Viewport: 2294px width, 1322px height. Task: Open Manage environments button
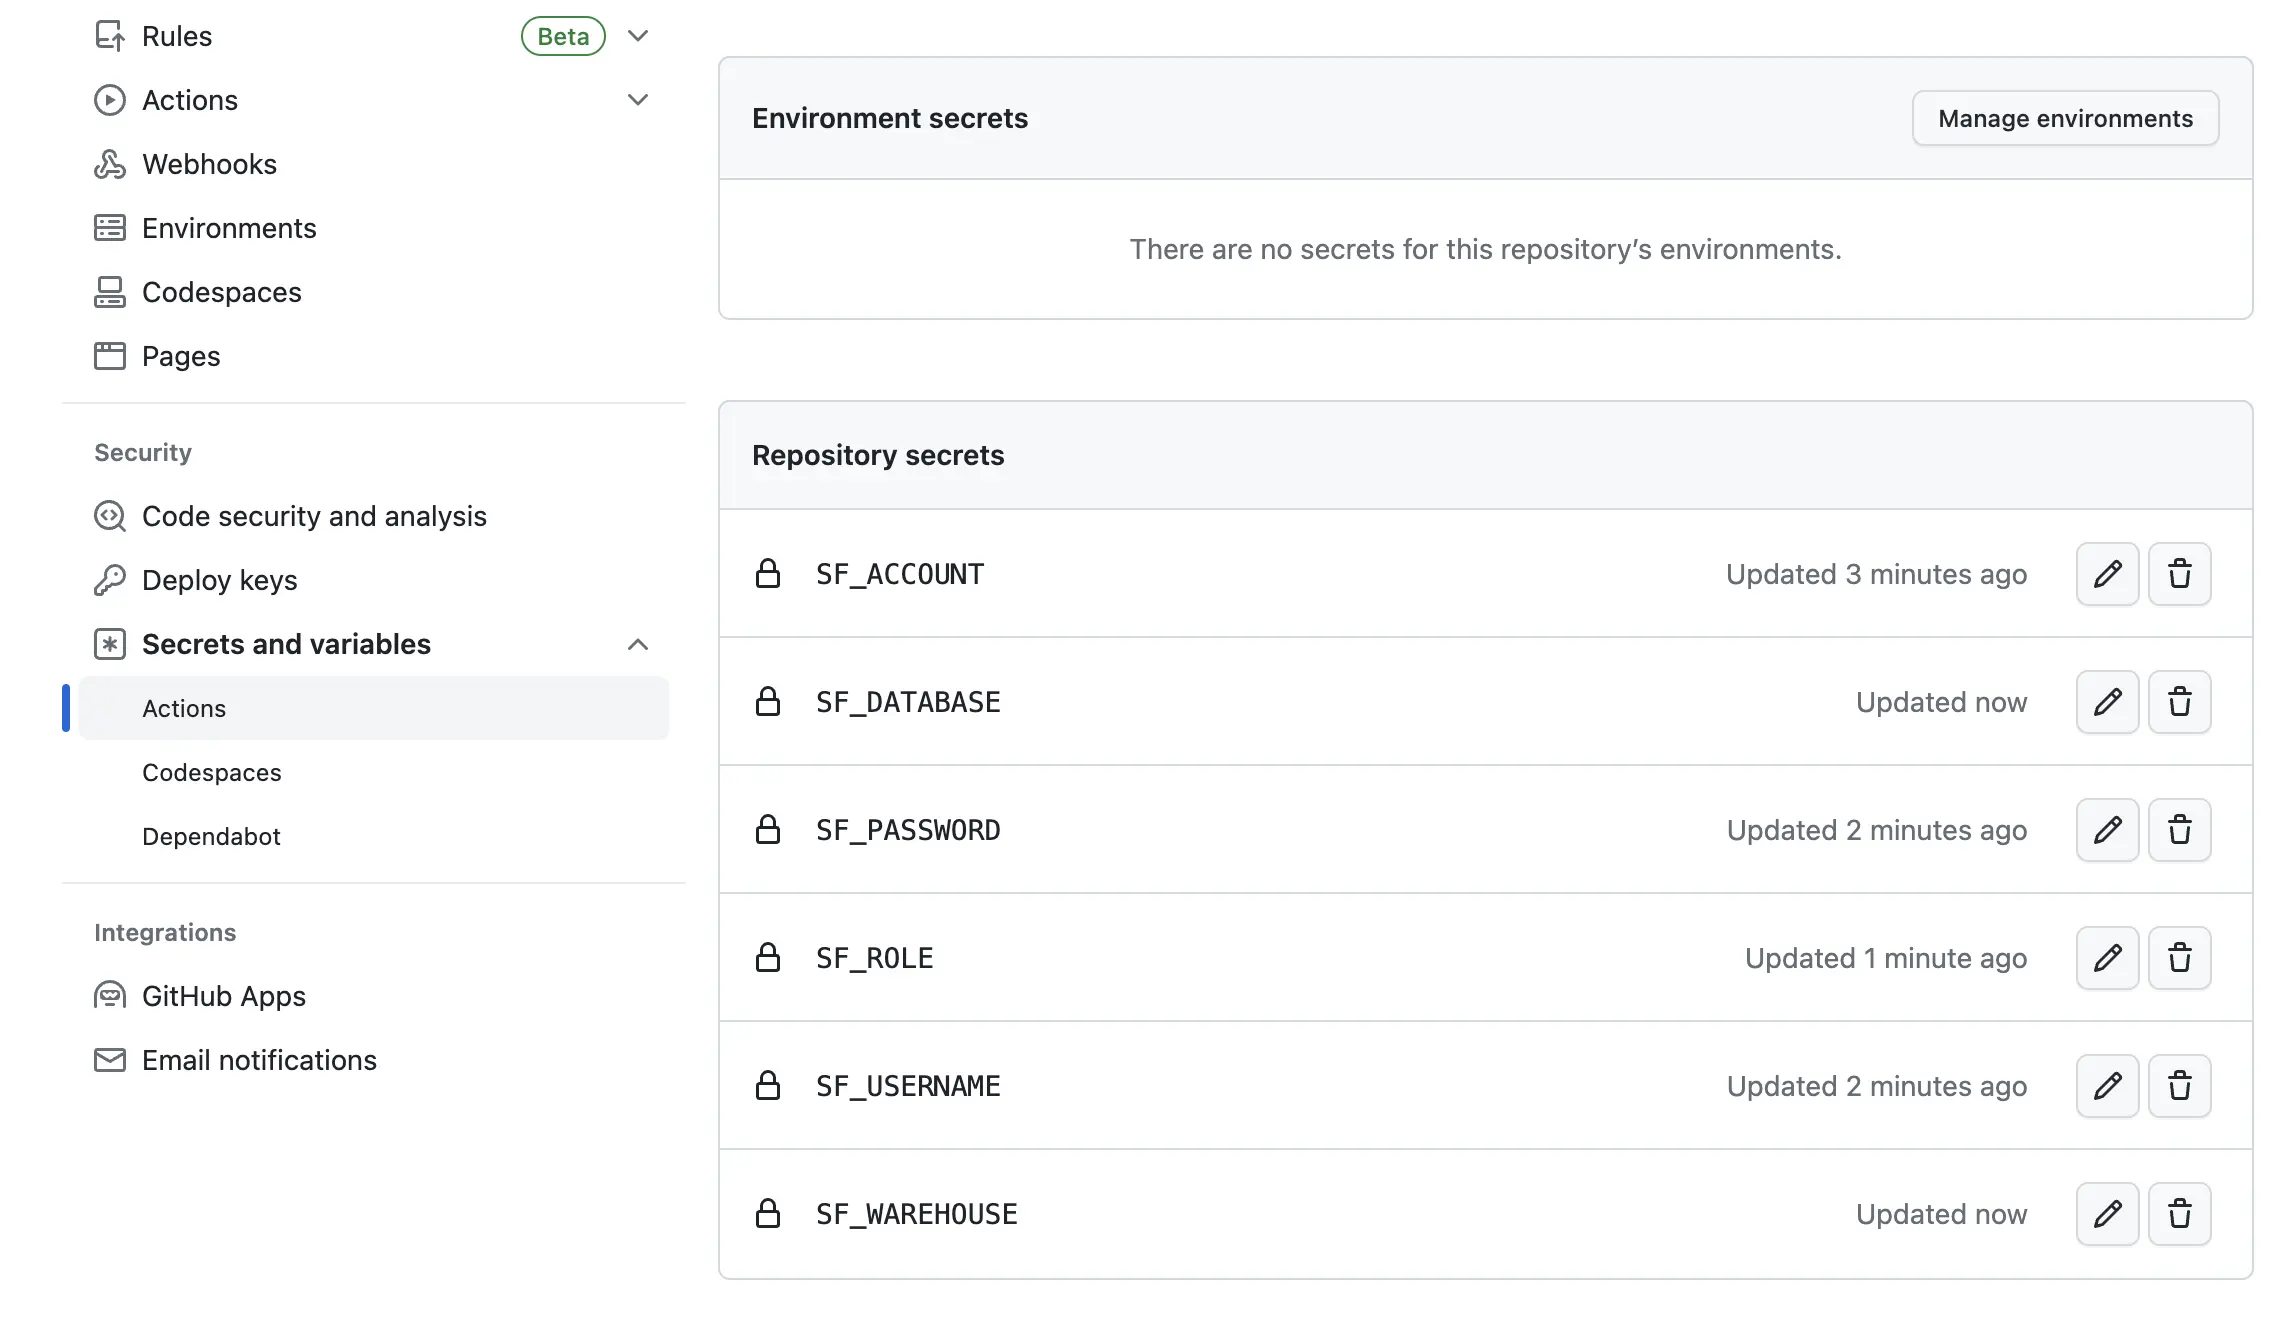click(x=2065, y=118)
